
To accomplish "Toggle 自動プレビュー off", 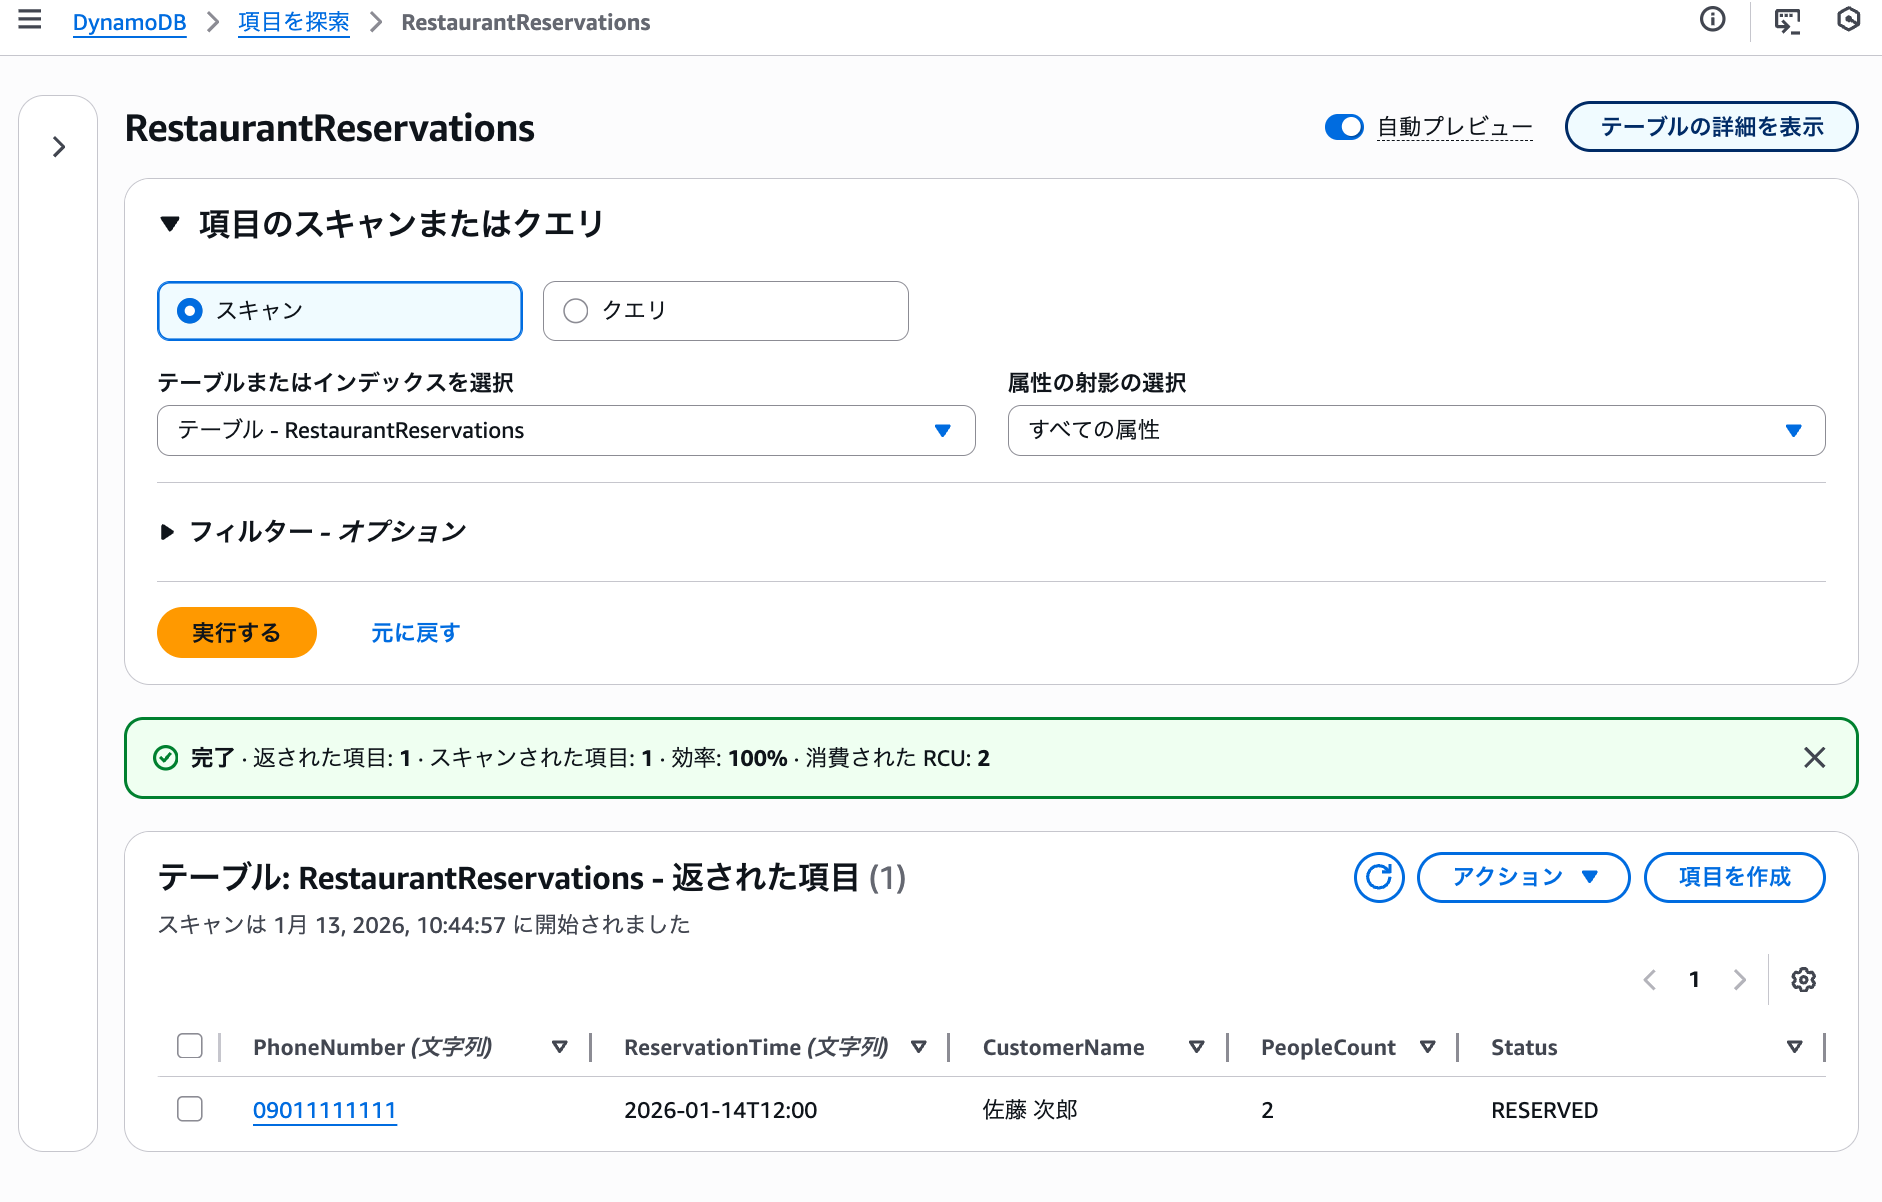I will tap(1344, 127).
